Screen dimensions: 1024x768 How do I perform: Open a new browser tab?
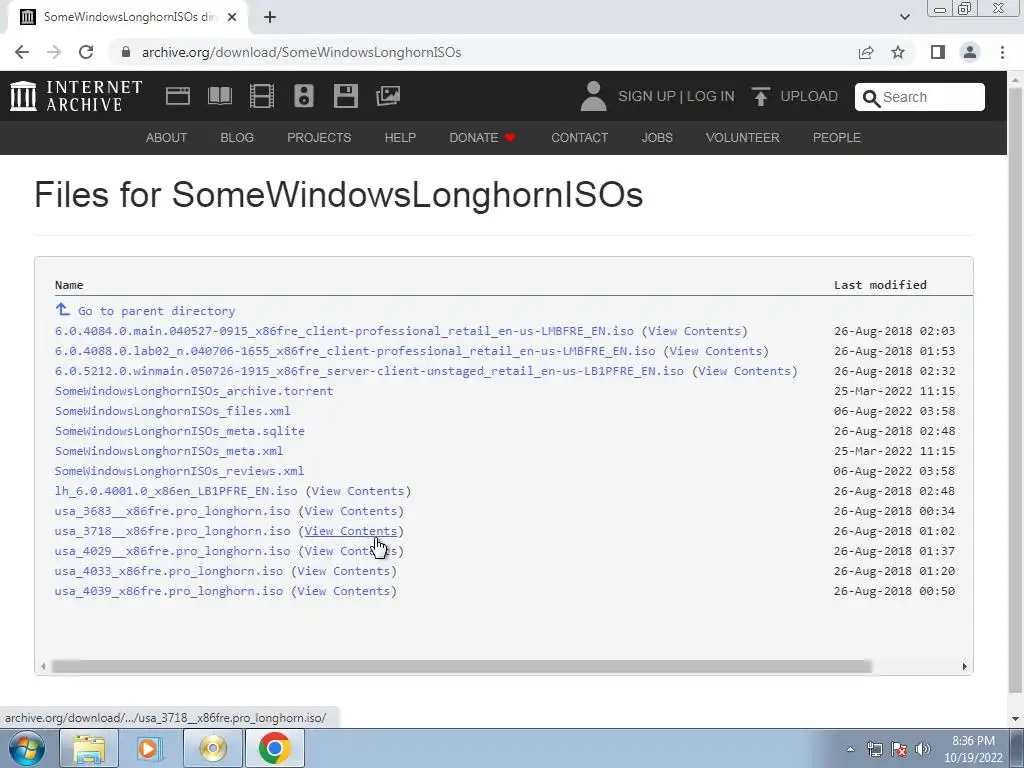coord(270,17)
